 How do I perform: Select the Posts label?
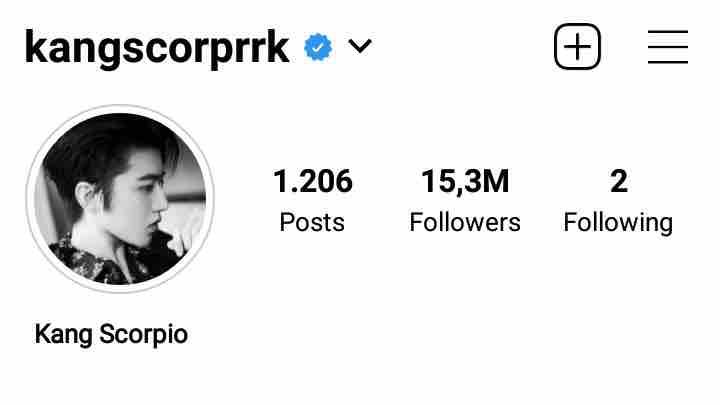point(312,223)
